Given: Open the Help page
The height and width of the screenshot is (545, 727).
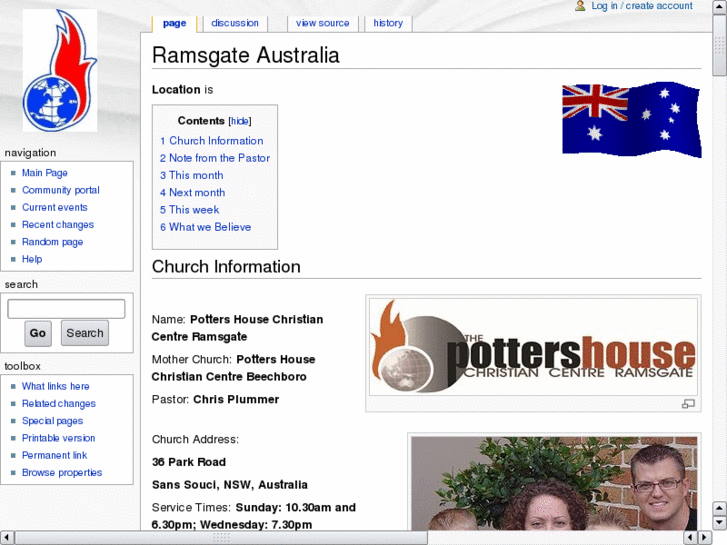Looking at the screenshot, I should [32, 259].
